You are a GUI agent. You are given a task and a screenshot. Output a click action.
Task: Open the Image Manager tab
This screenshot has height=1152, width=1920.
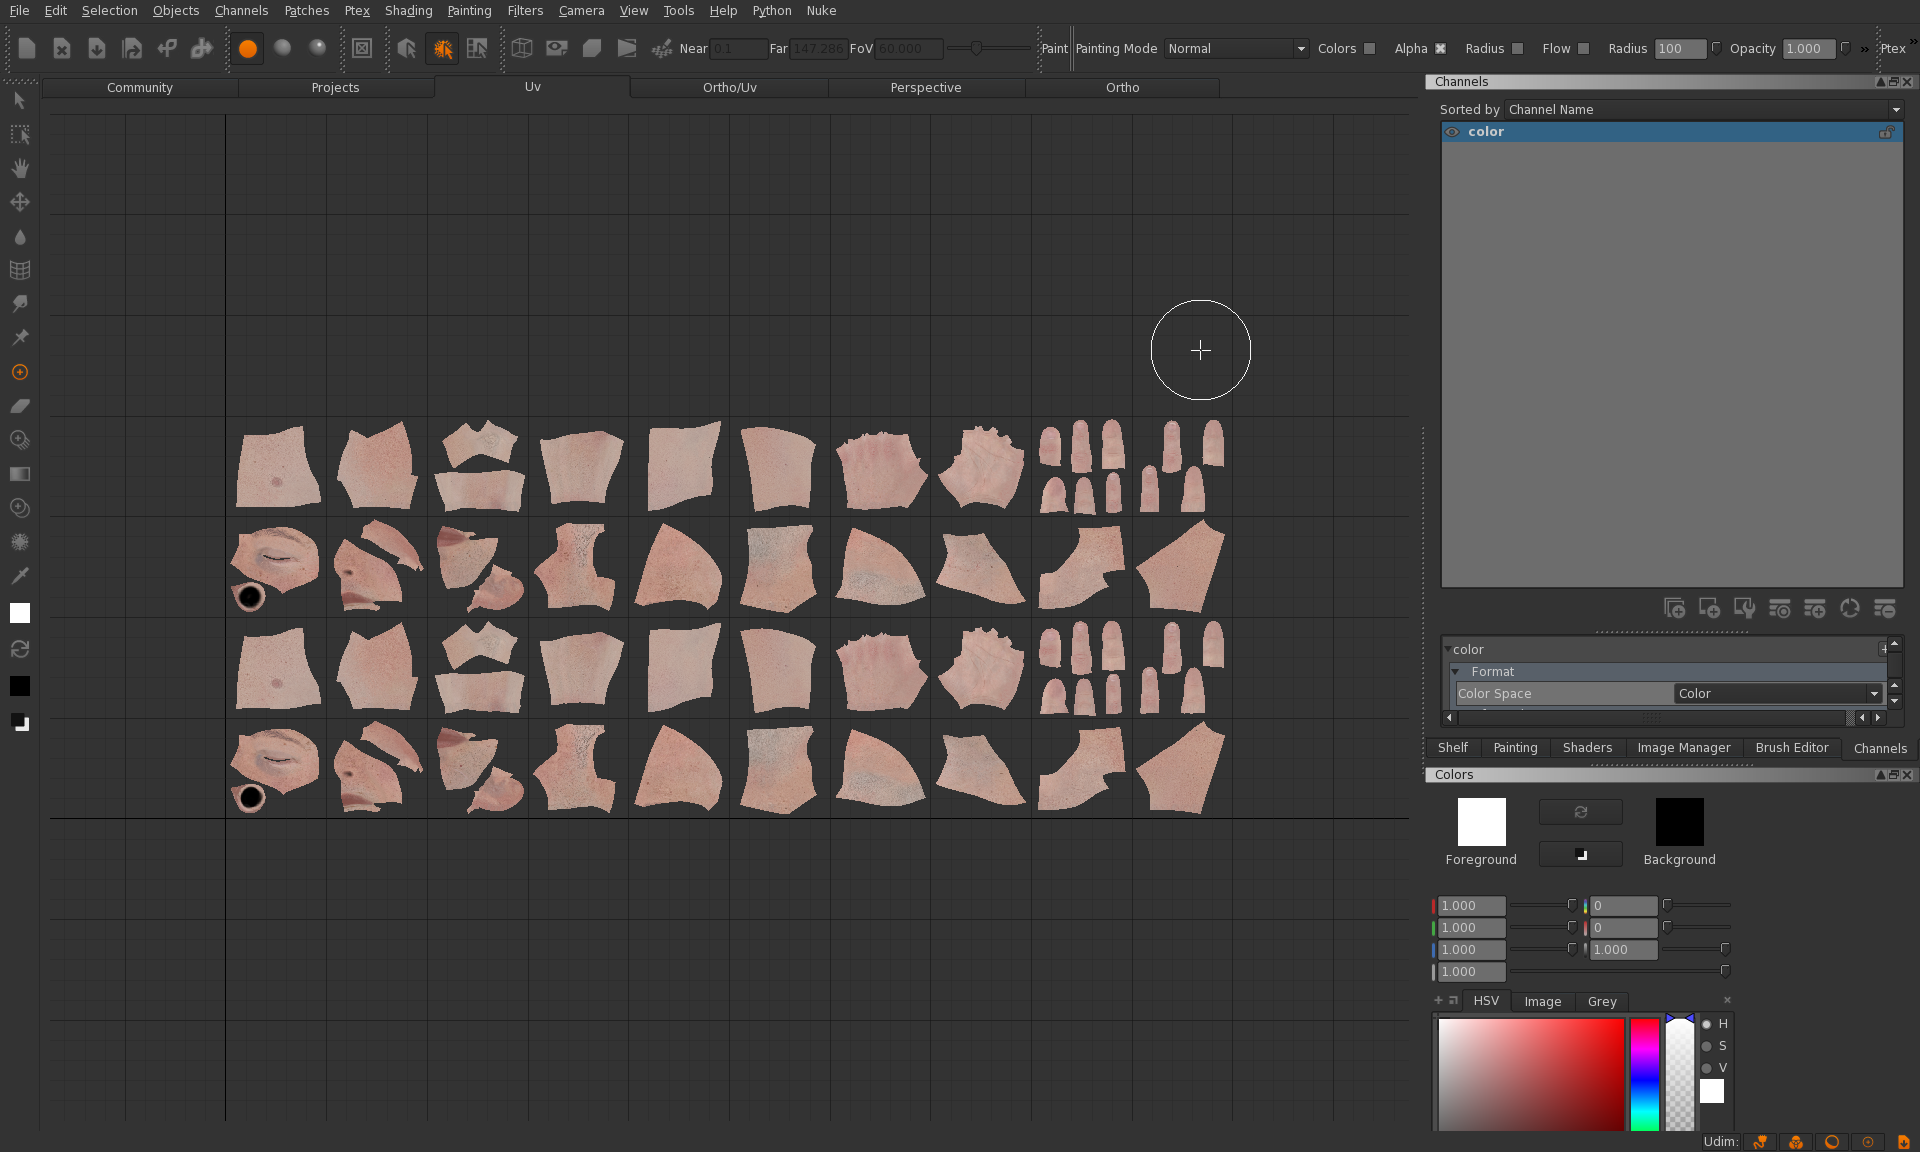tap(1683, 747)
